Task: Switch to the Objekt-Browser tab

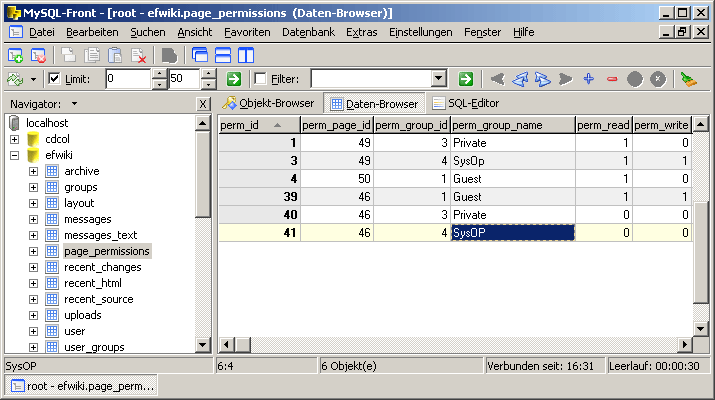Action: click(268, 103)
